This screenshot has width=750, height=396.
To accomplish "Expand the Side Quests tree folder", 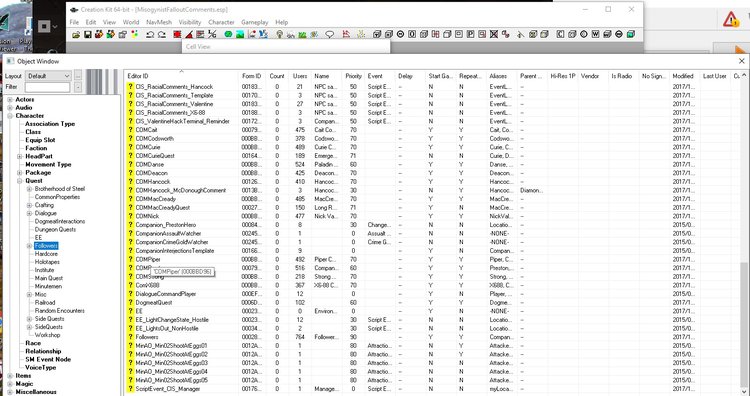I will pos(29,319).
